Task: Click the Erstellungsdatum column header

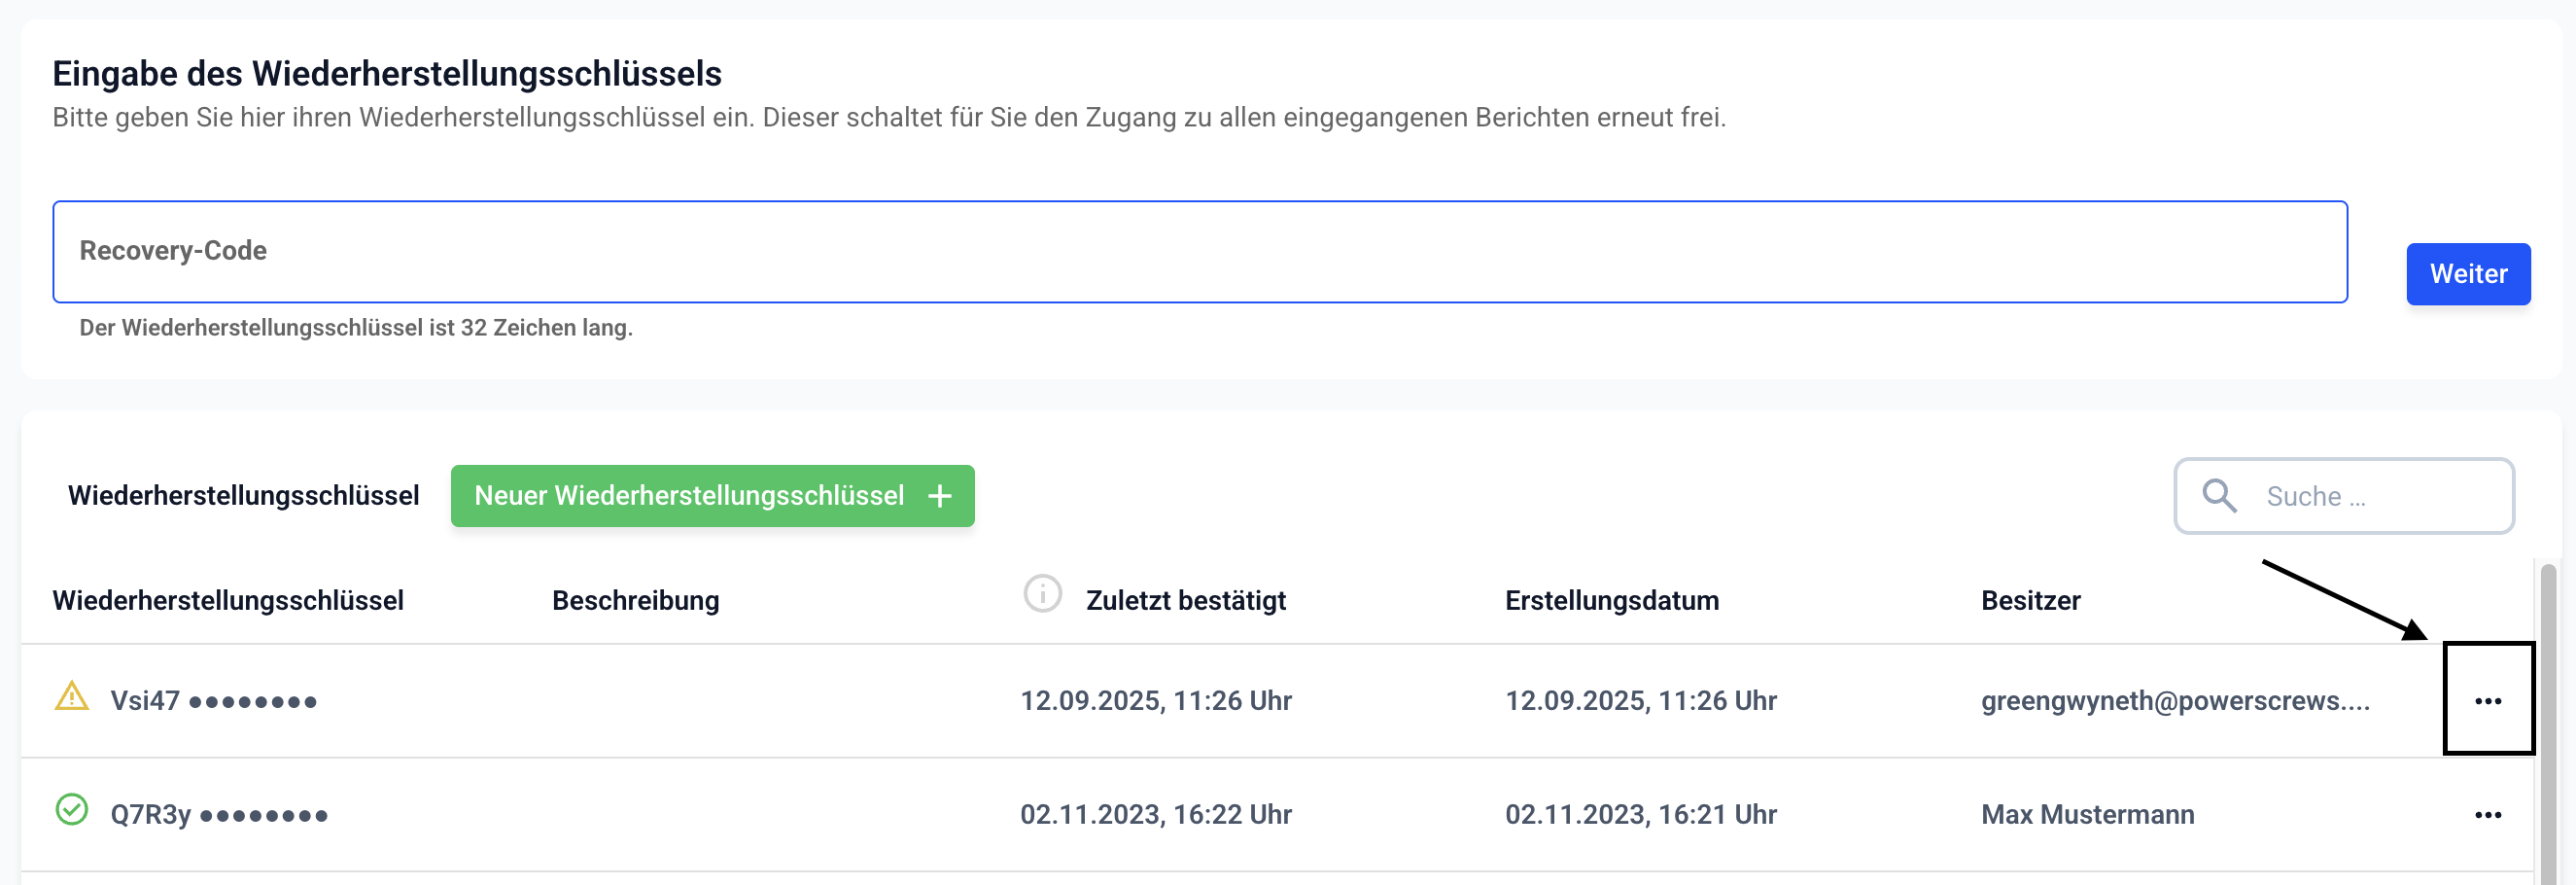Action: 1611,601
